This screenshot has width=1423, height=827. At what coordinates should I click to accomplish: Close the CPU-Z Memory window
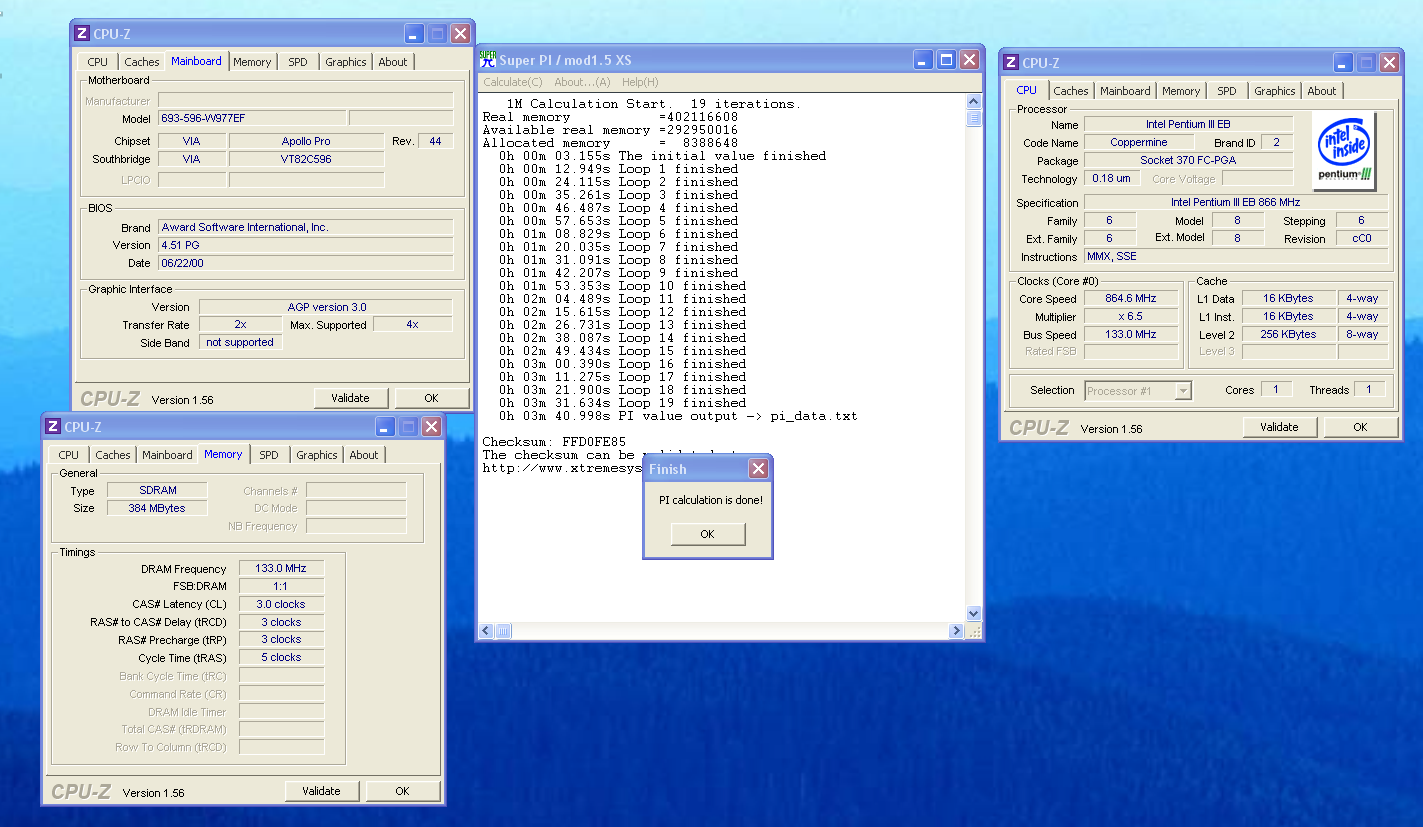point(431,427)
